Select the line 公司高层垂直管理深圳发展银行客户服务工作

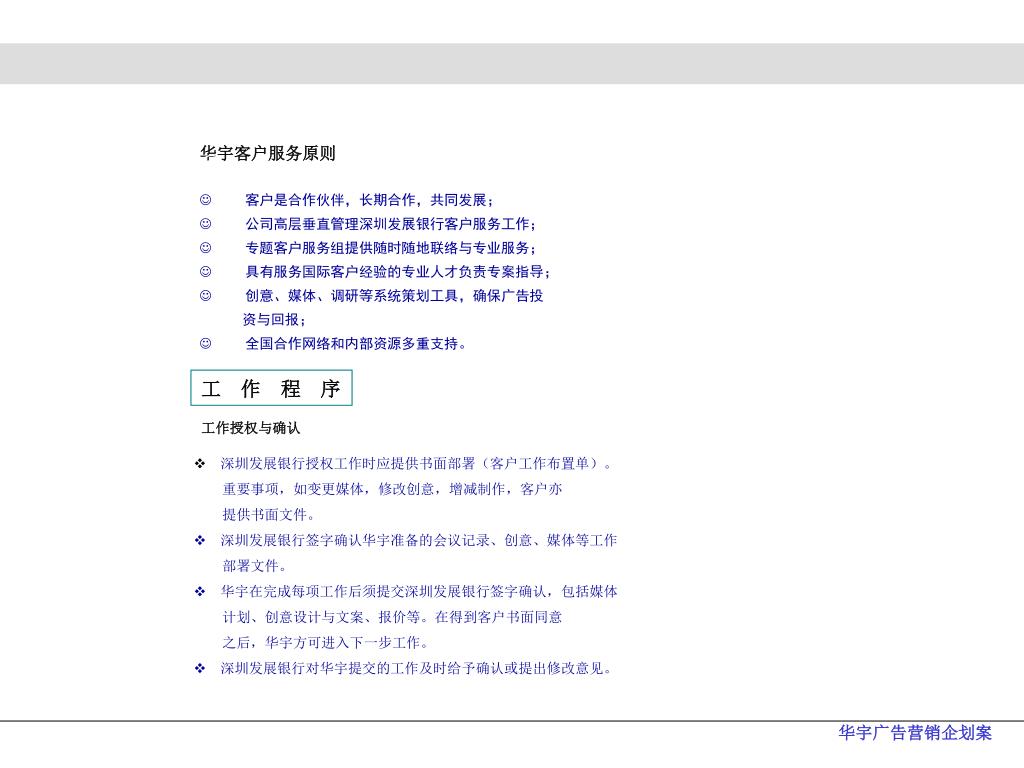coord(391,224)
